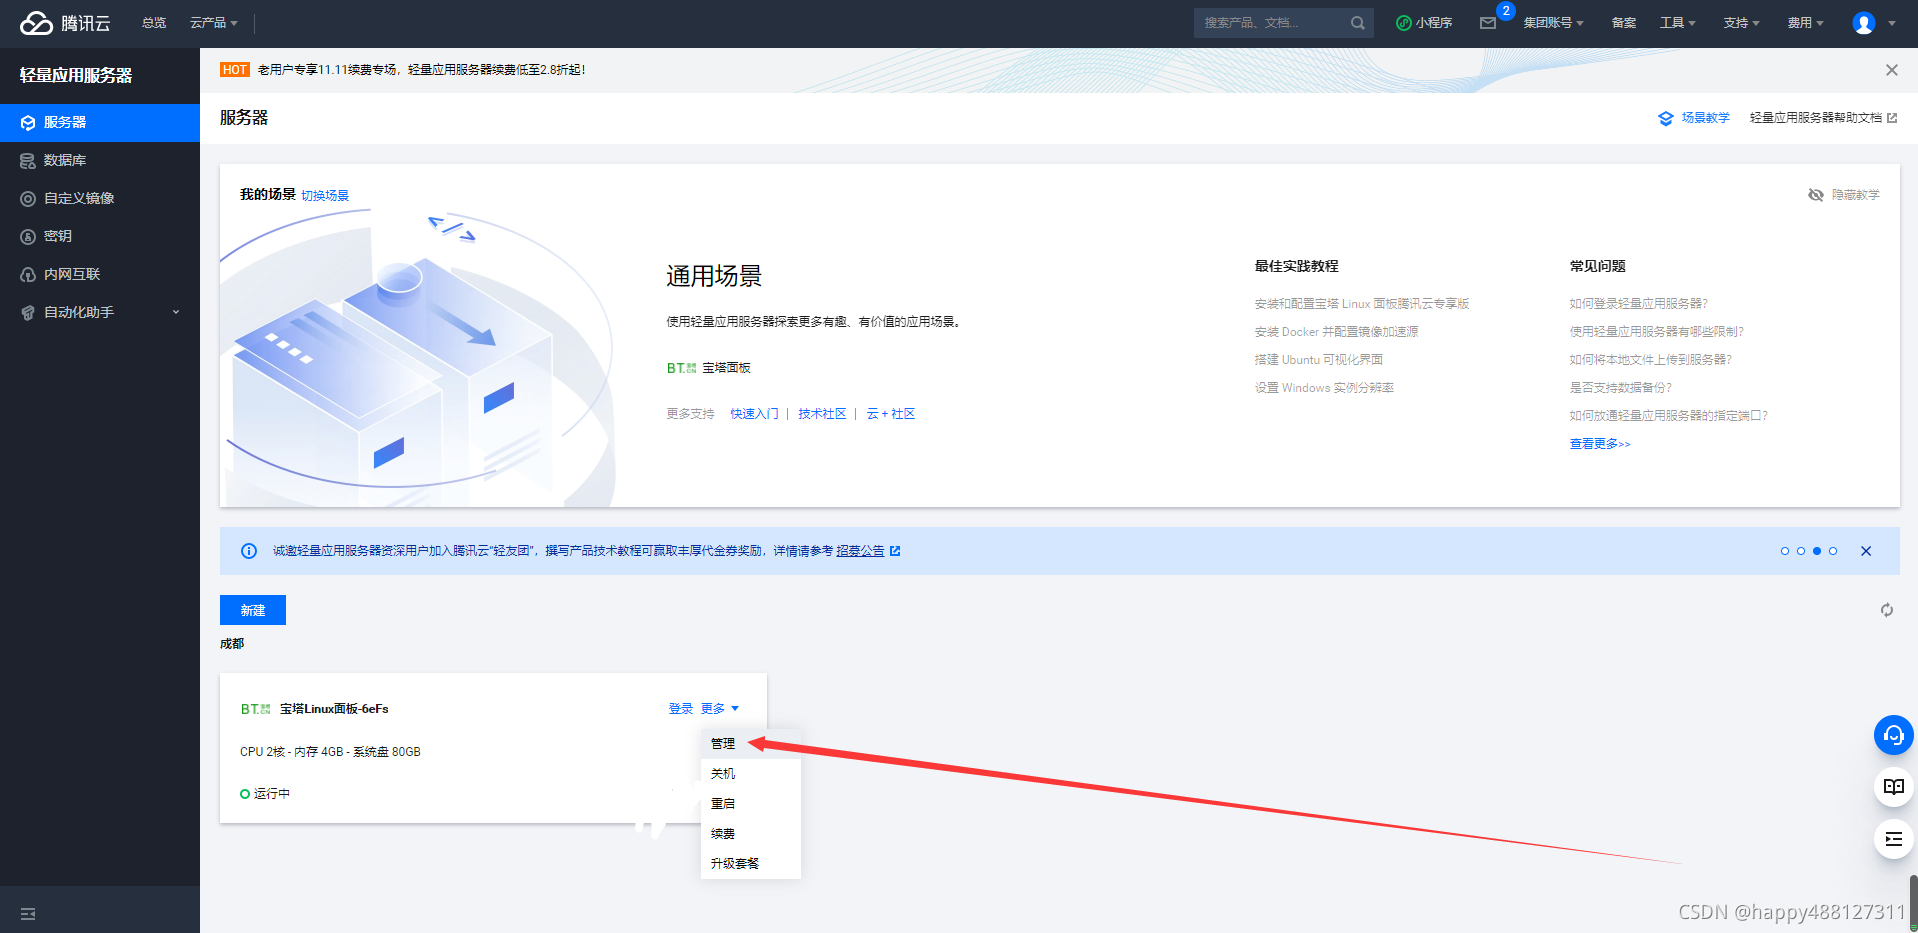The width and height of the screenshot is (1918, 933).
Task: Open 云+社区 link
Action: tap(891, 414)
